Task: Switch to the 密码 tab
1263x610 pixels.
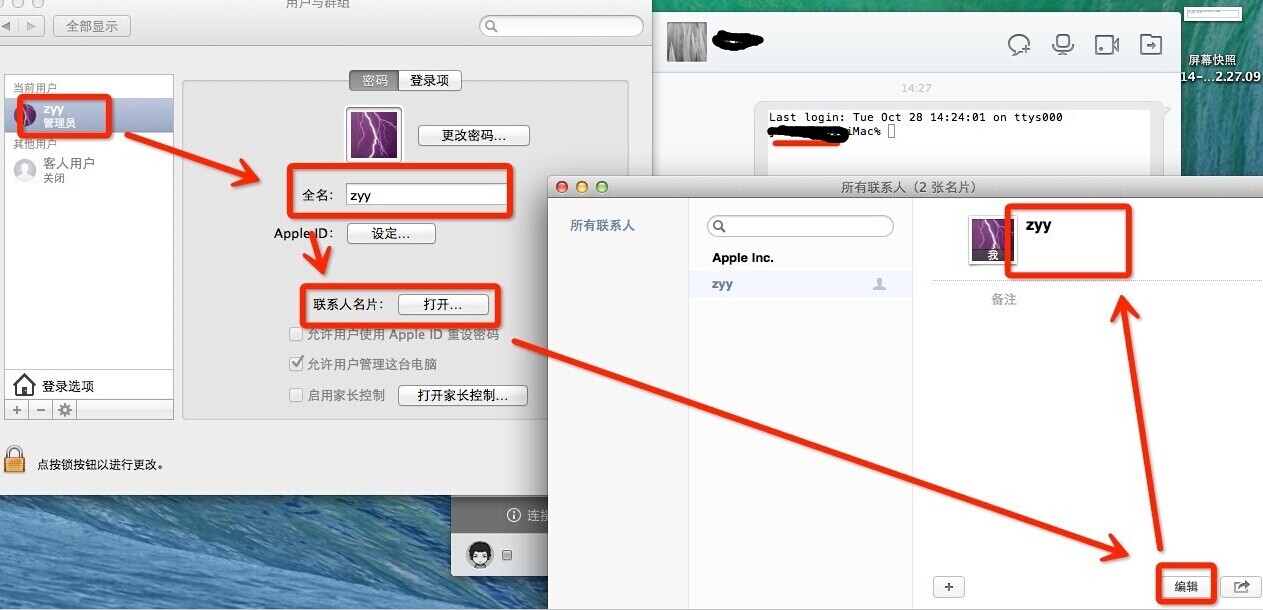Action: tap(374, 81)
